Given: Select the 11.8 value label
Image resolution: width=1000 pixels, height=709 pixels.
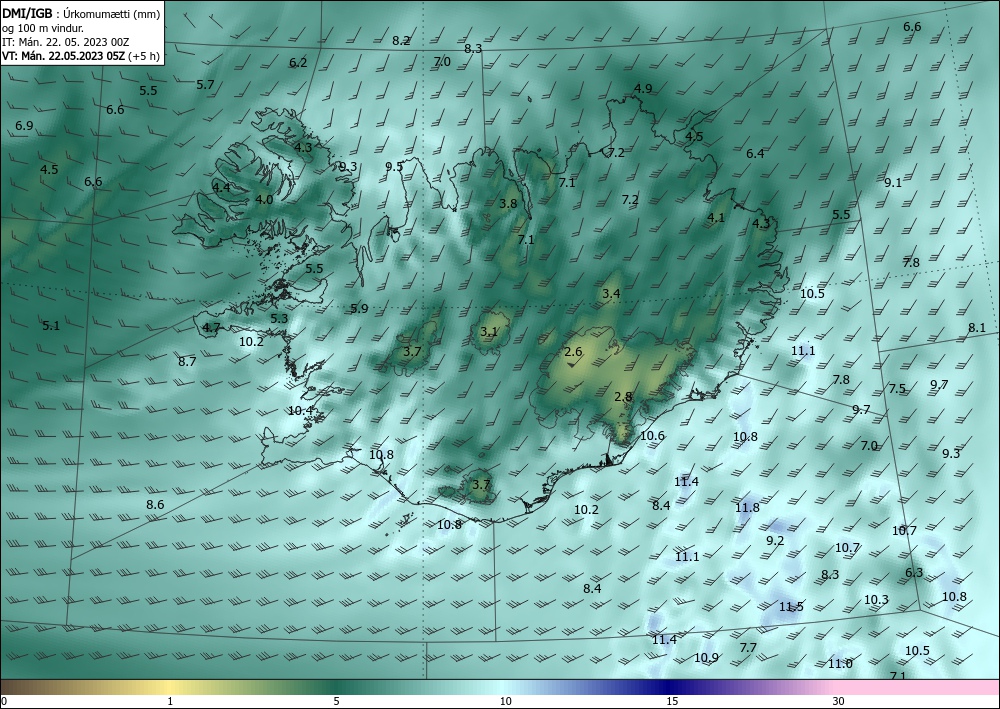Looking at the screenshot, I should (747, 508).
